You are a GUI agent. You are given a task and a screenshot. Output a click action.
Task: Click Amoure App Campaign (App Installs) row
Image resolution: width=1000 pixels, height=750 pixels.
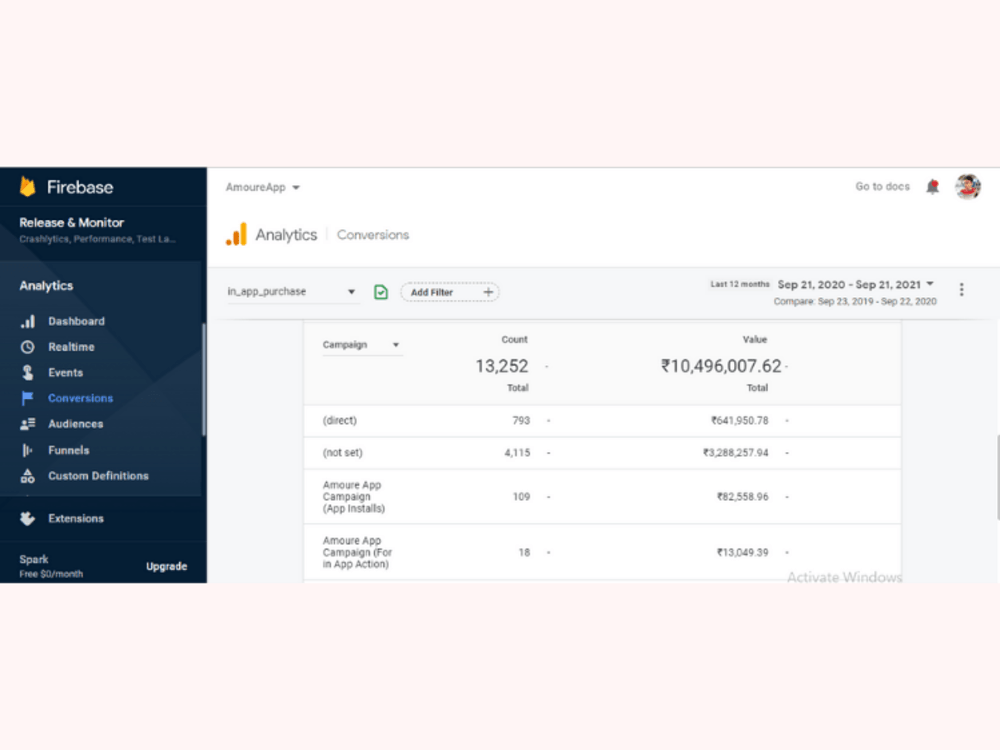pos(602,497)
